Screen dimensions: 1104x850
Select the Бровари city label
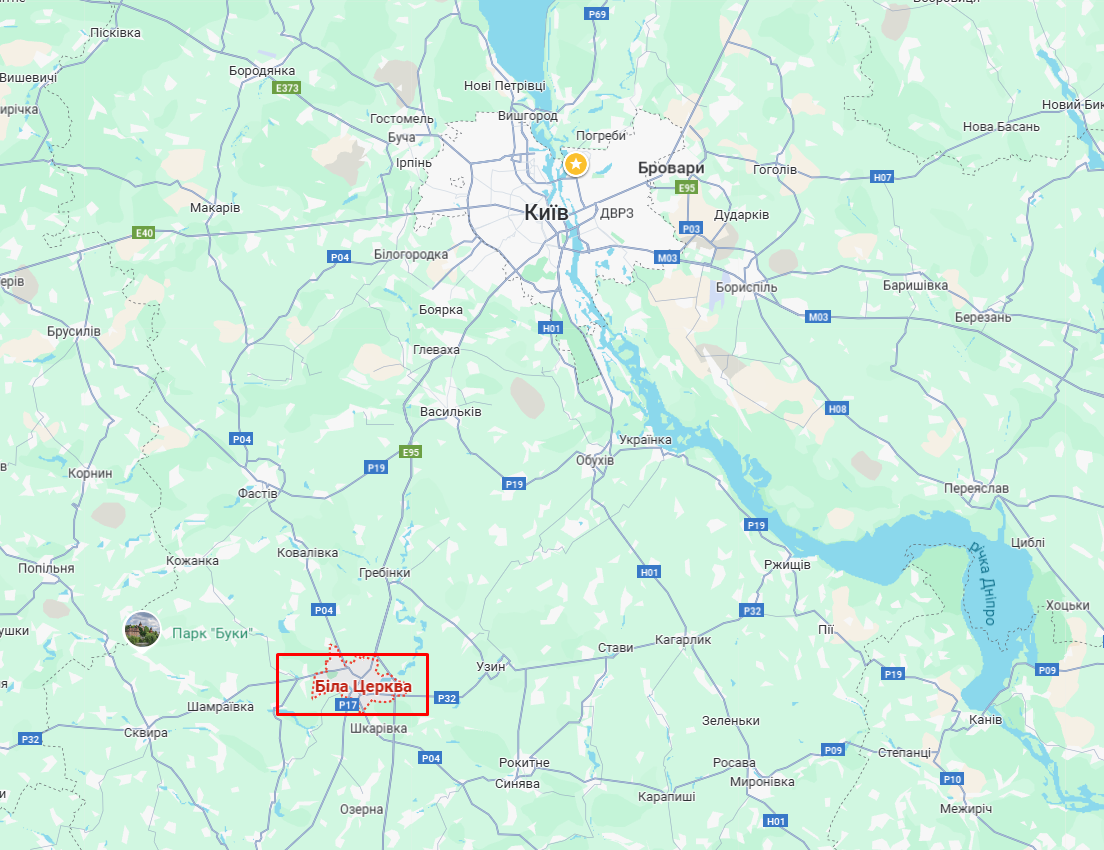coord(671,168)
